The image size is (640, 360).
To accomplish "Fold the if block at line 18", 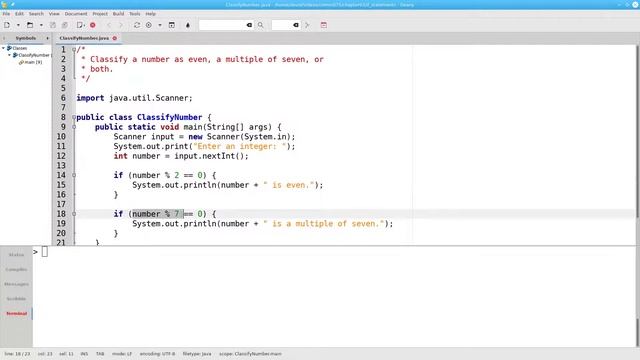I will click(x=74, y=214).
